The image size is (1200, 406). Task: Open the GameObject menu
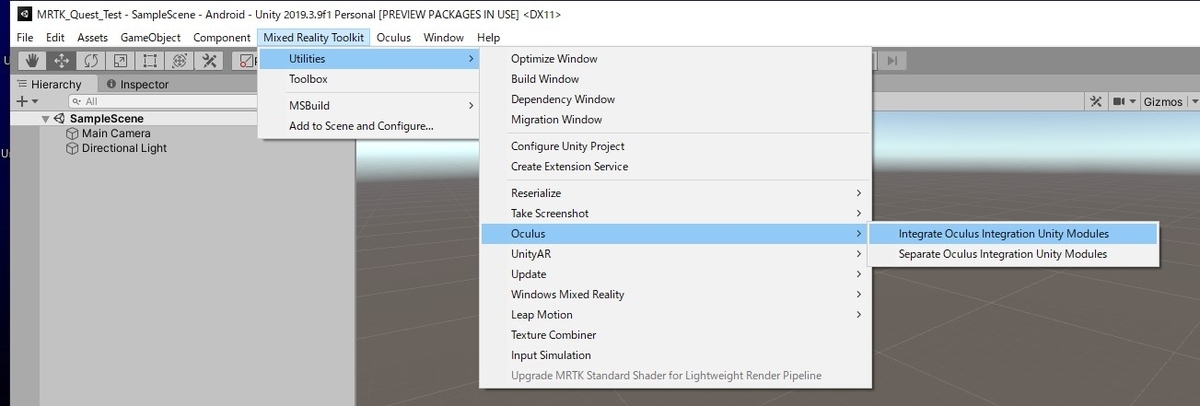coord(150,37)
